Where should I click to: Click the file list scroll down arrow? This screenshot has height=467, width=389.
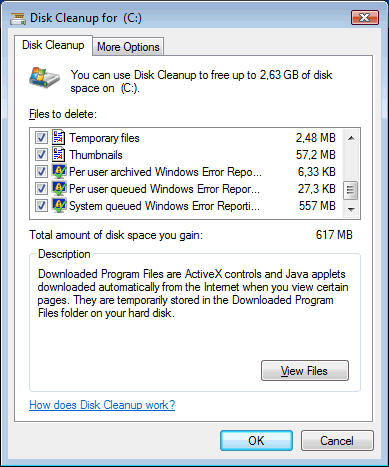click(x=351, y=209)
